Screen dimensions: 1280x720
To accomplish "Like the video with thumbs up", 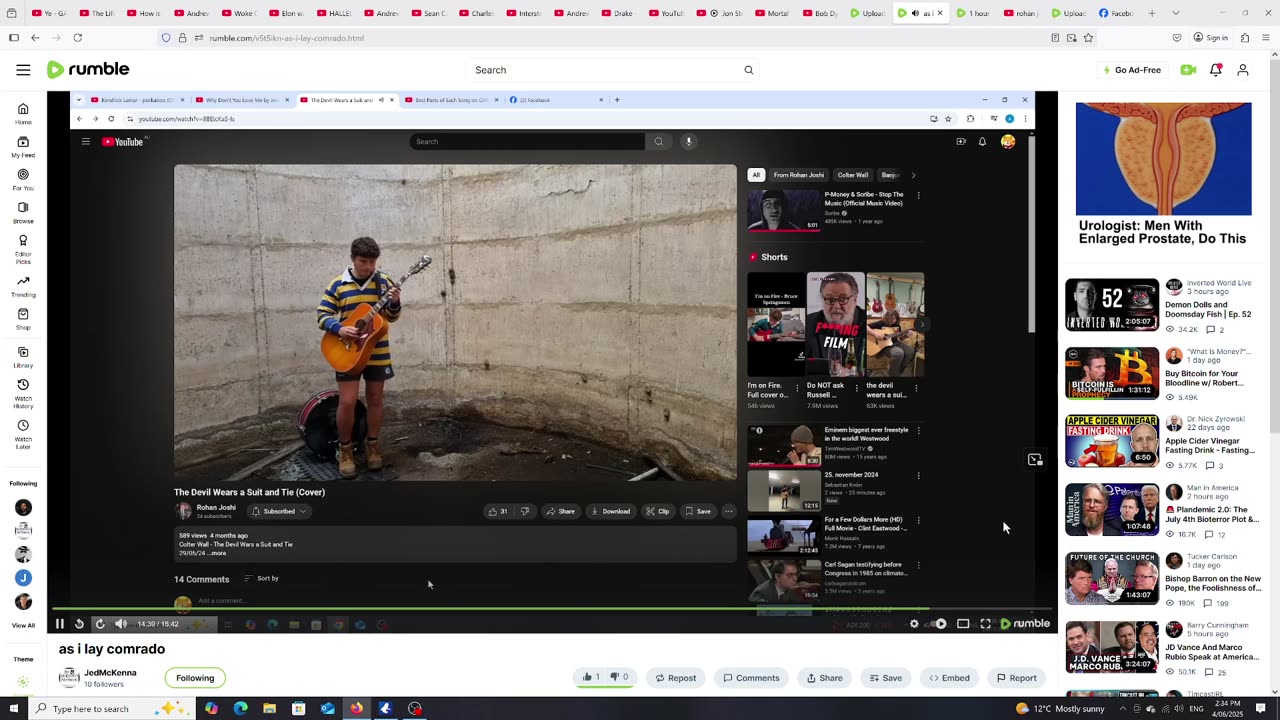I will [590, 677].
